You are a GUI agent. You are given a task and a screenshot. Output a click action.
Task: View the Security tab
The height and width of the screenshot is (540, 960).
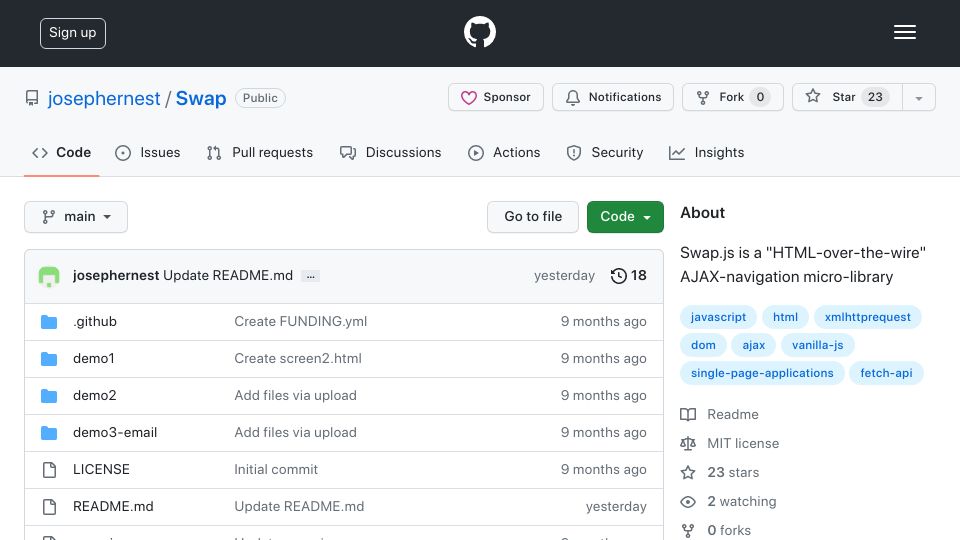click(x=605, y=152)
